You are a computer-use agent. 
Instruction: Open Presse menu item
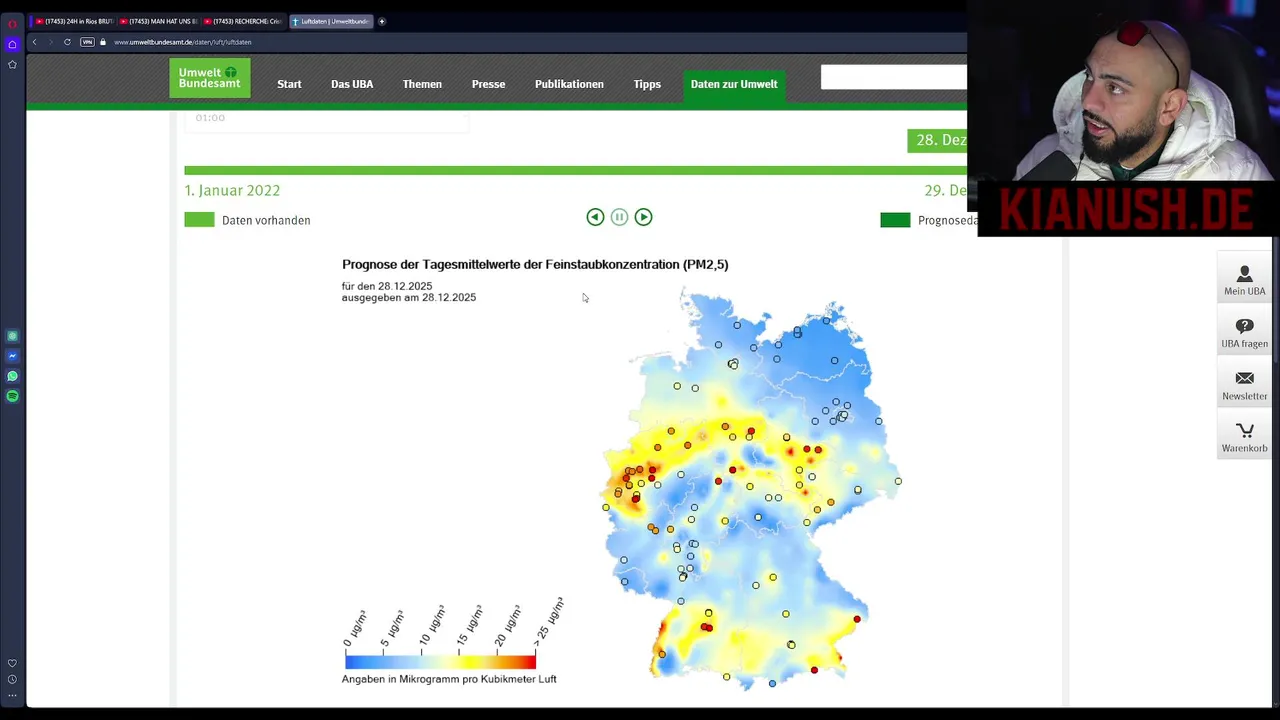click(x=488, y=84)
